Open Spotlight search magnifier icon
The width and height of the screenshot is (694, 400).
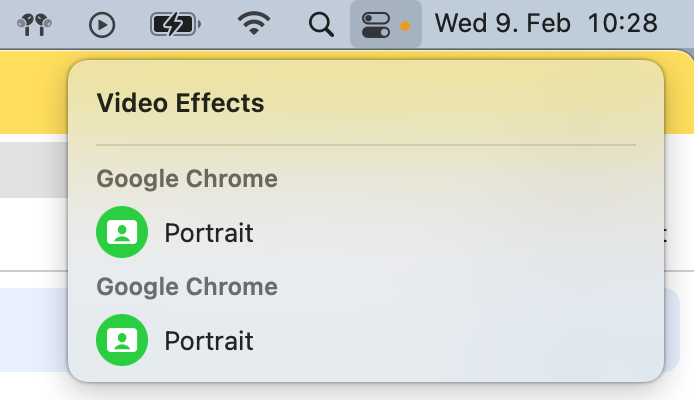[321, 24]
